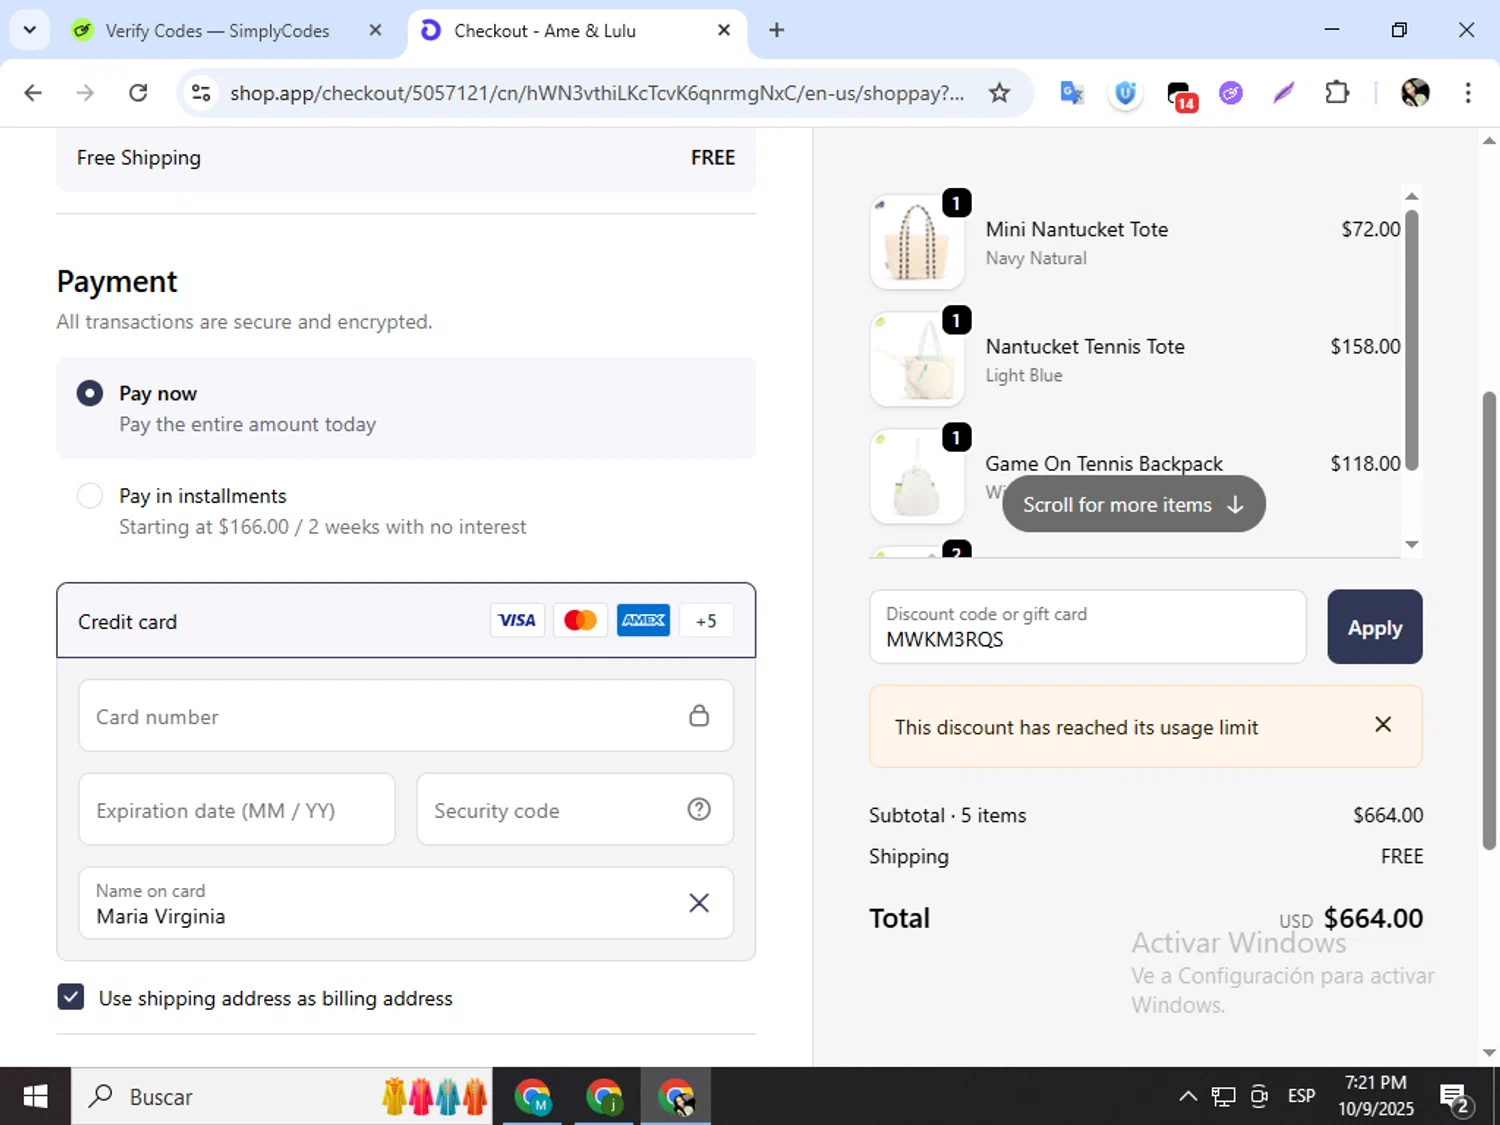The height and width of the screenshot is (1125, 1500).
Task: Open the active Chrome taskbar icon
Action: pos(677,1097)
